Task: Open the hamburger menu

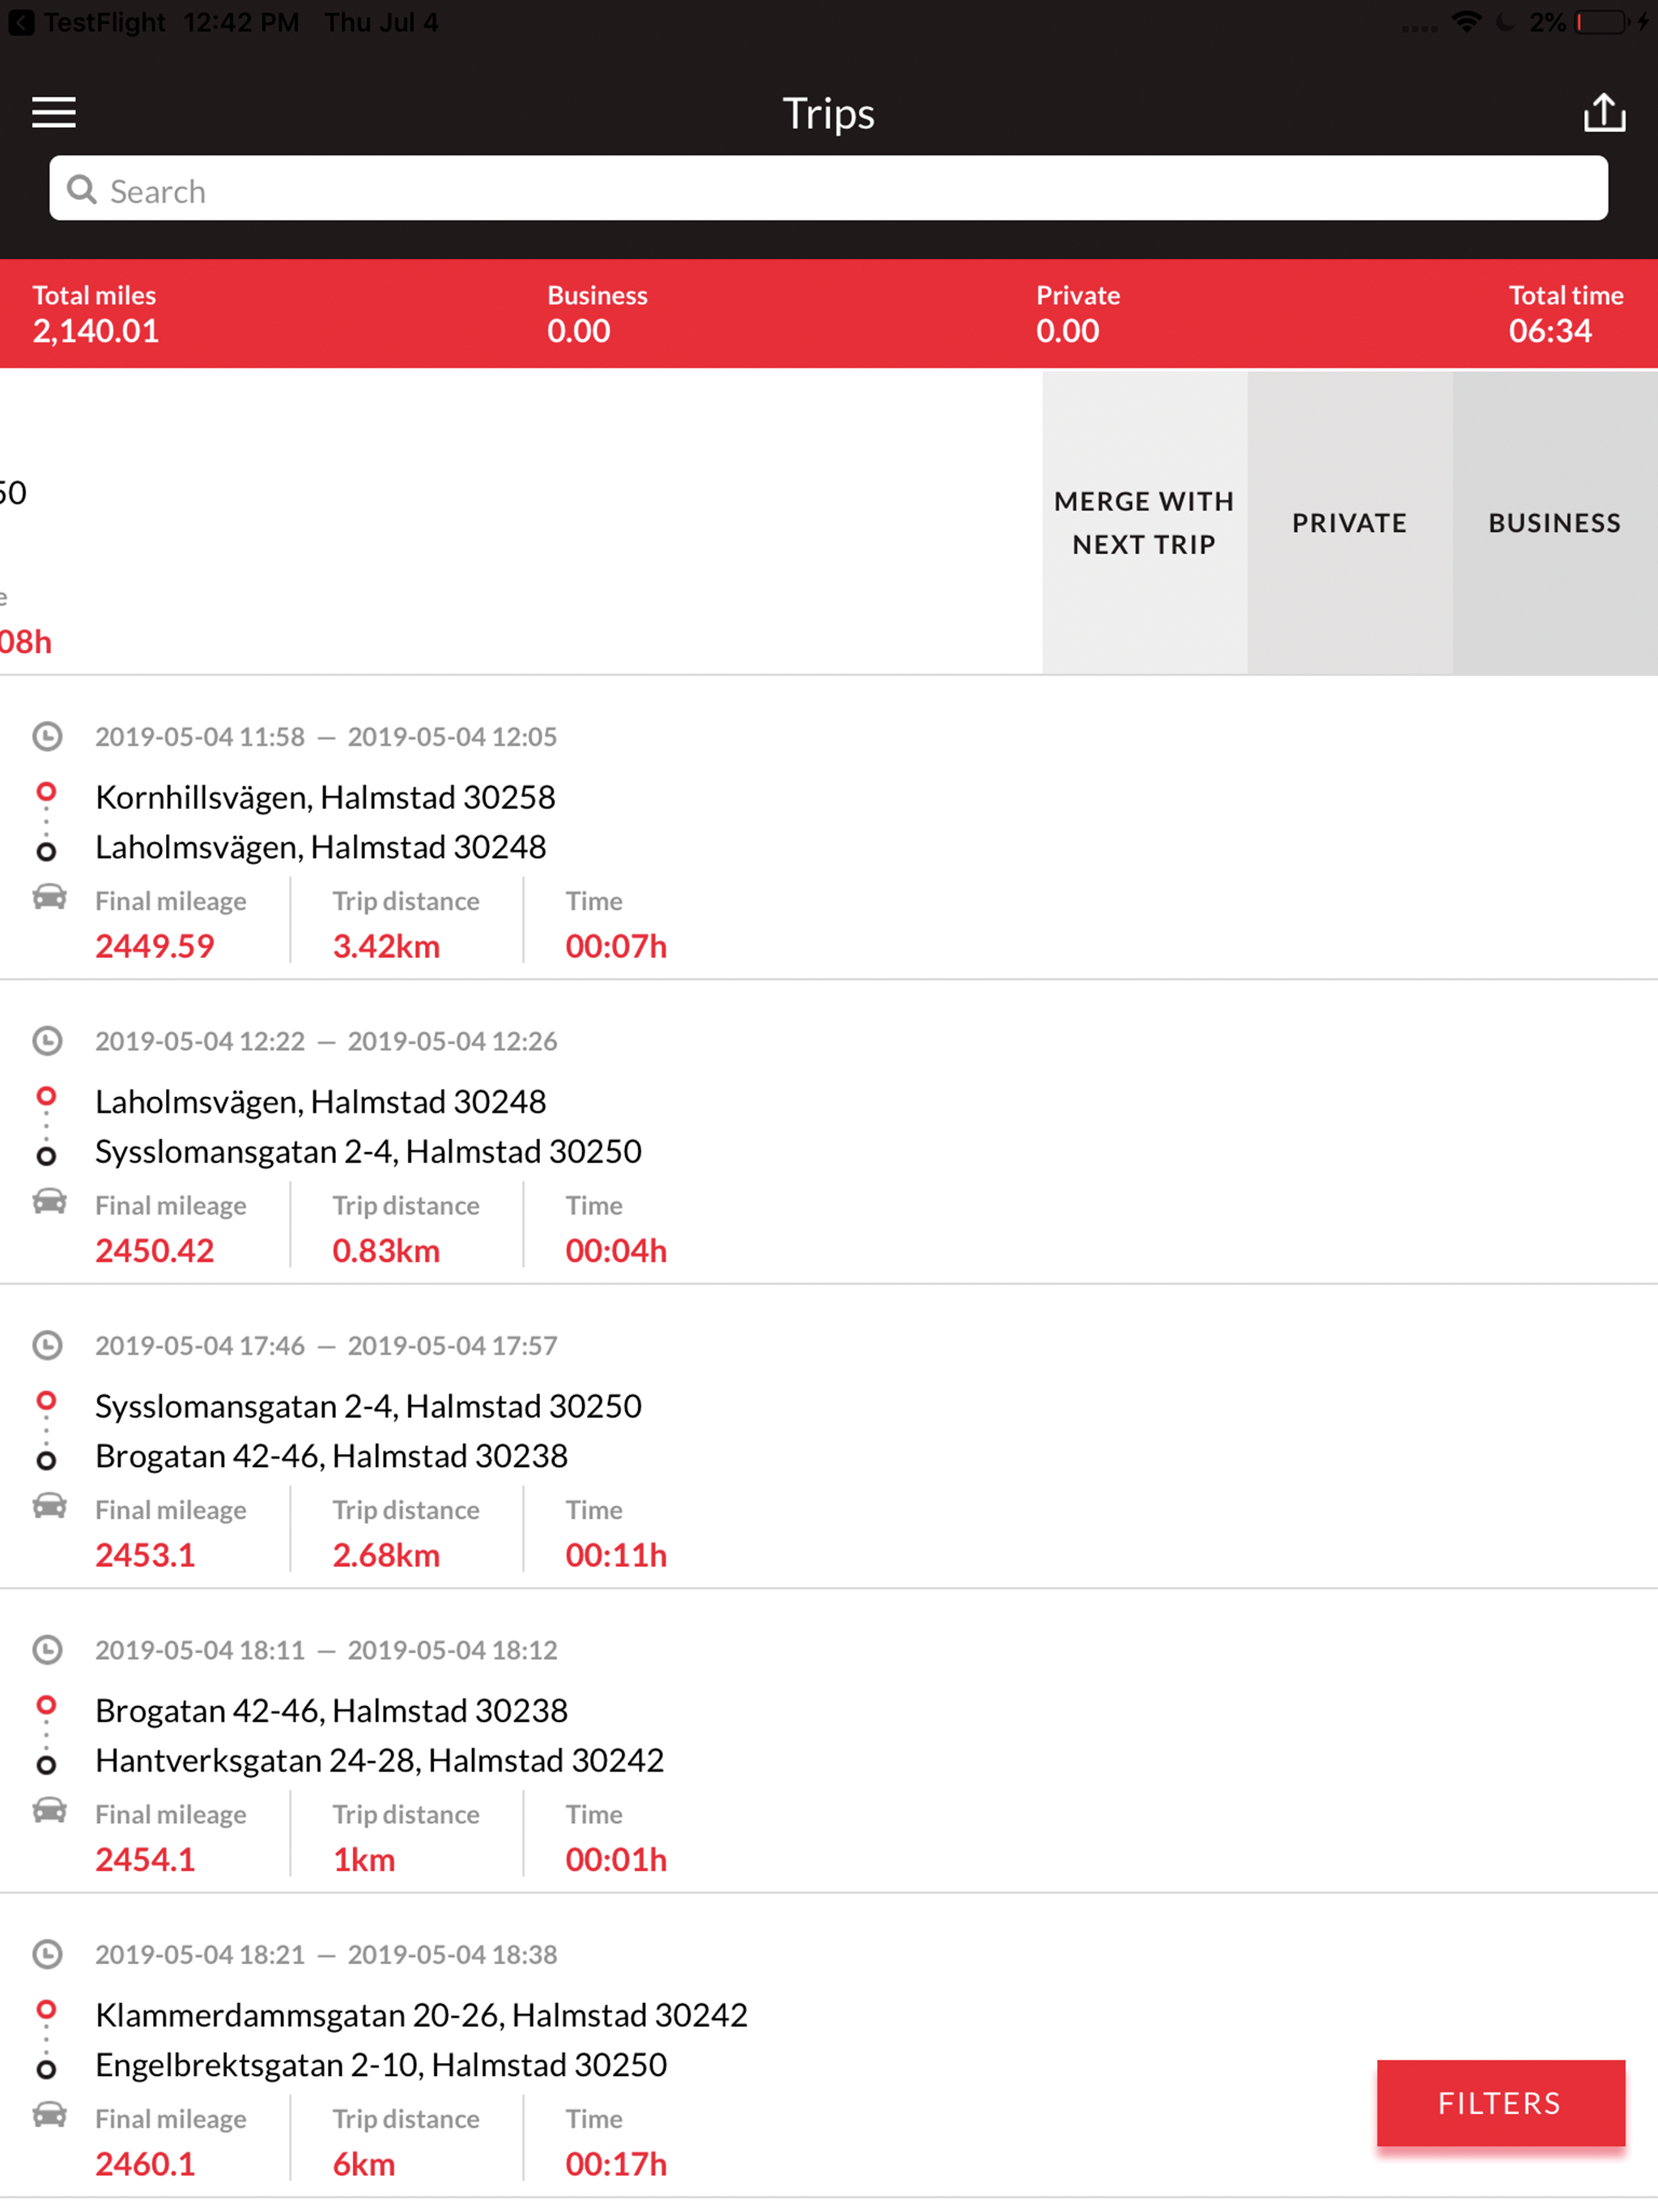Action: [54, 112]
